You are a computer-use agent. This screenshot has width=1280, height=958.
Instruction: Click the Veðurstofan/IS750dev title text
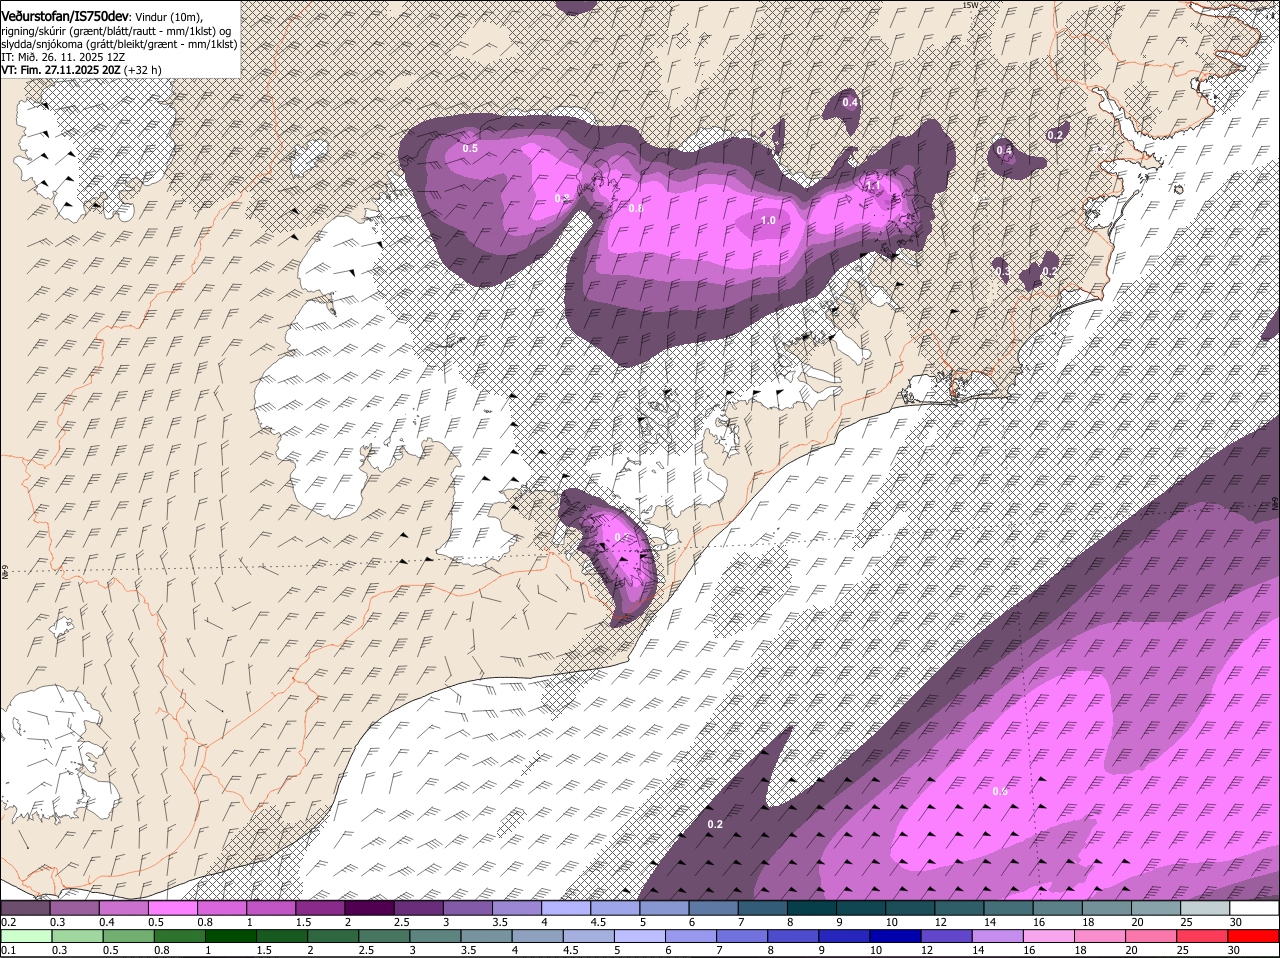point(65,15)
